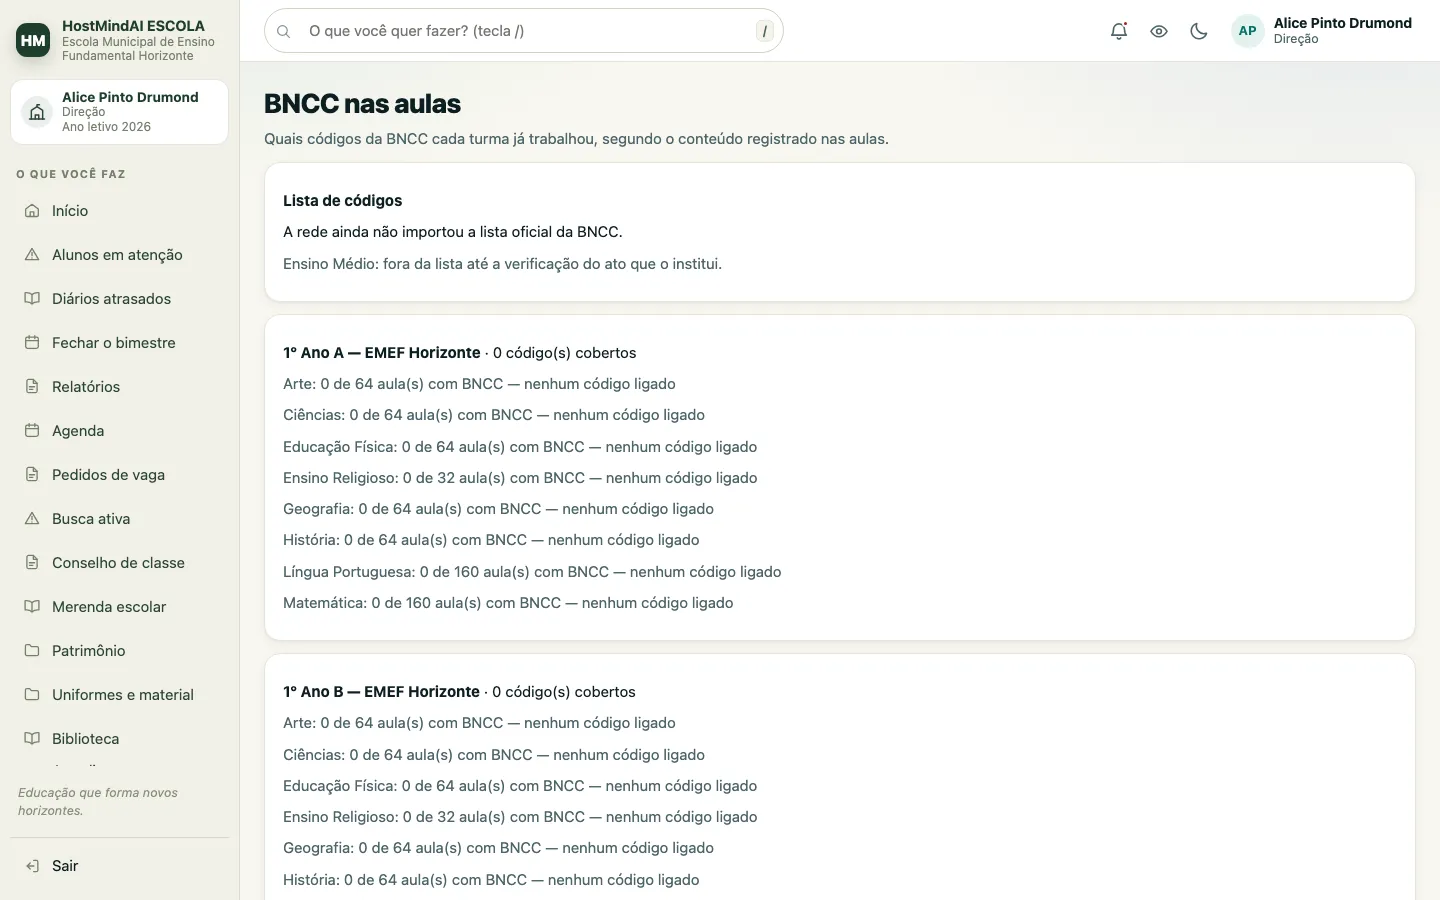Open Agenda in sidebar
The image size is (1440, 900).
[119, 431]
